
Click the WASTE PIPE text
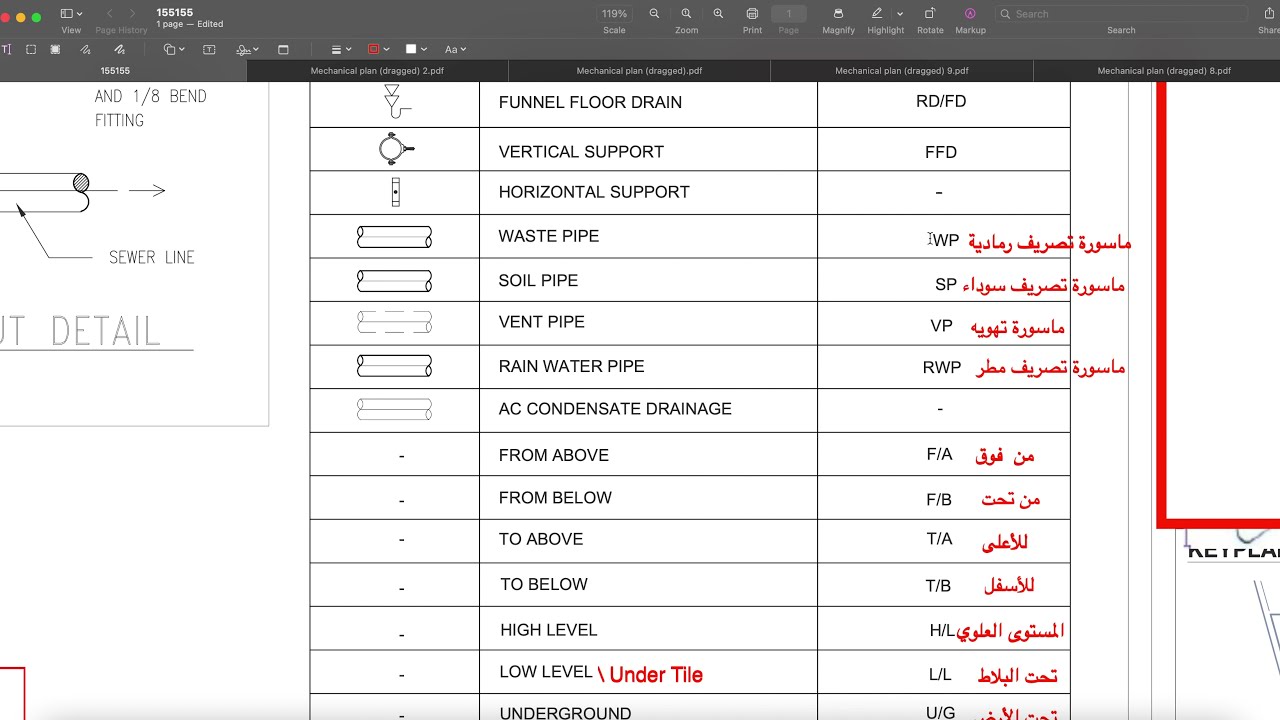[549, 236]
